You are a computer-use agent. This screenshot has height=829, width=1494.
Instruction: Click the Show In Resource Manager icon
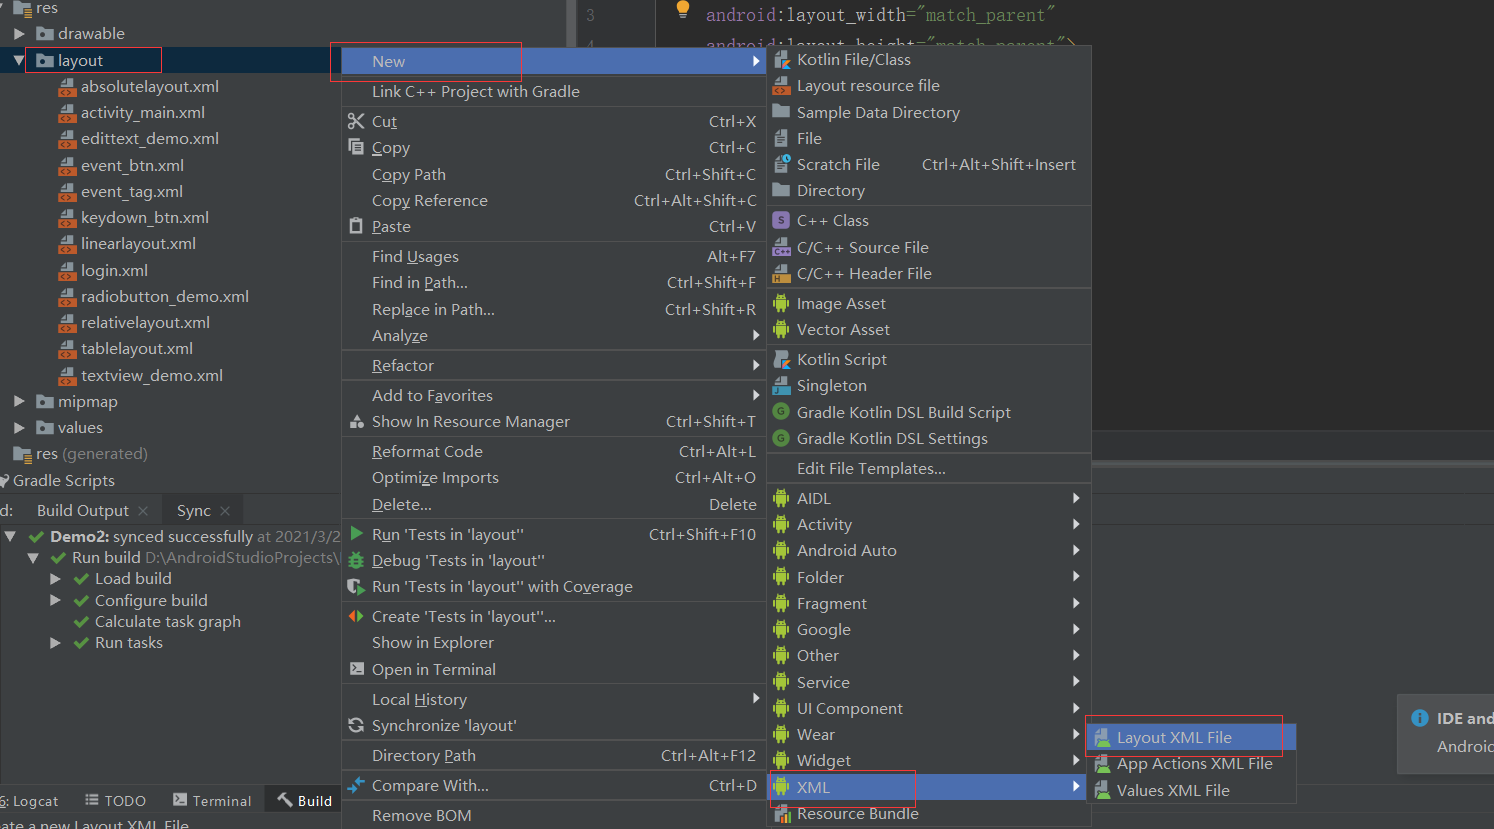tap(356, 422)
